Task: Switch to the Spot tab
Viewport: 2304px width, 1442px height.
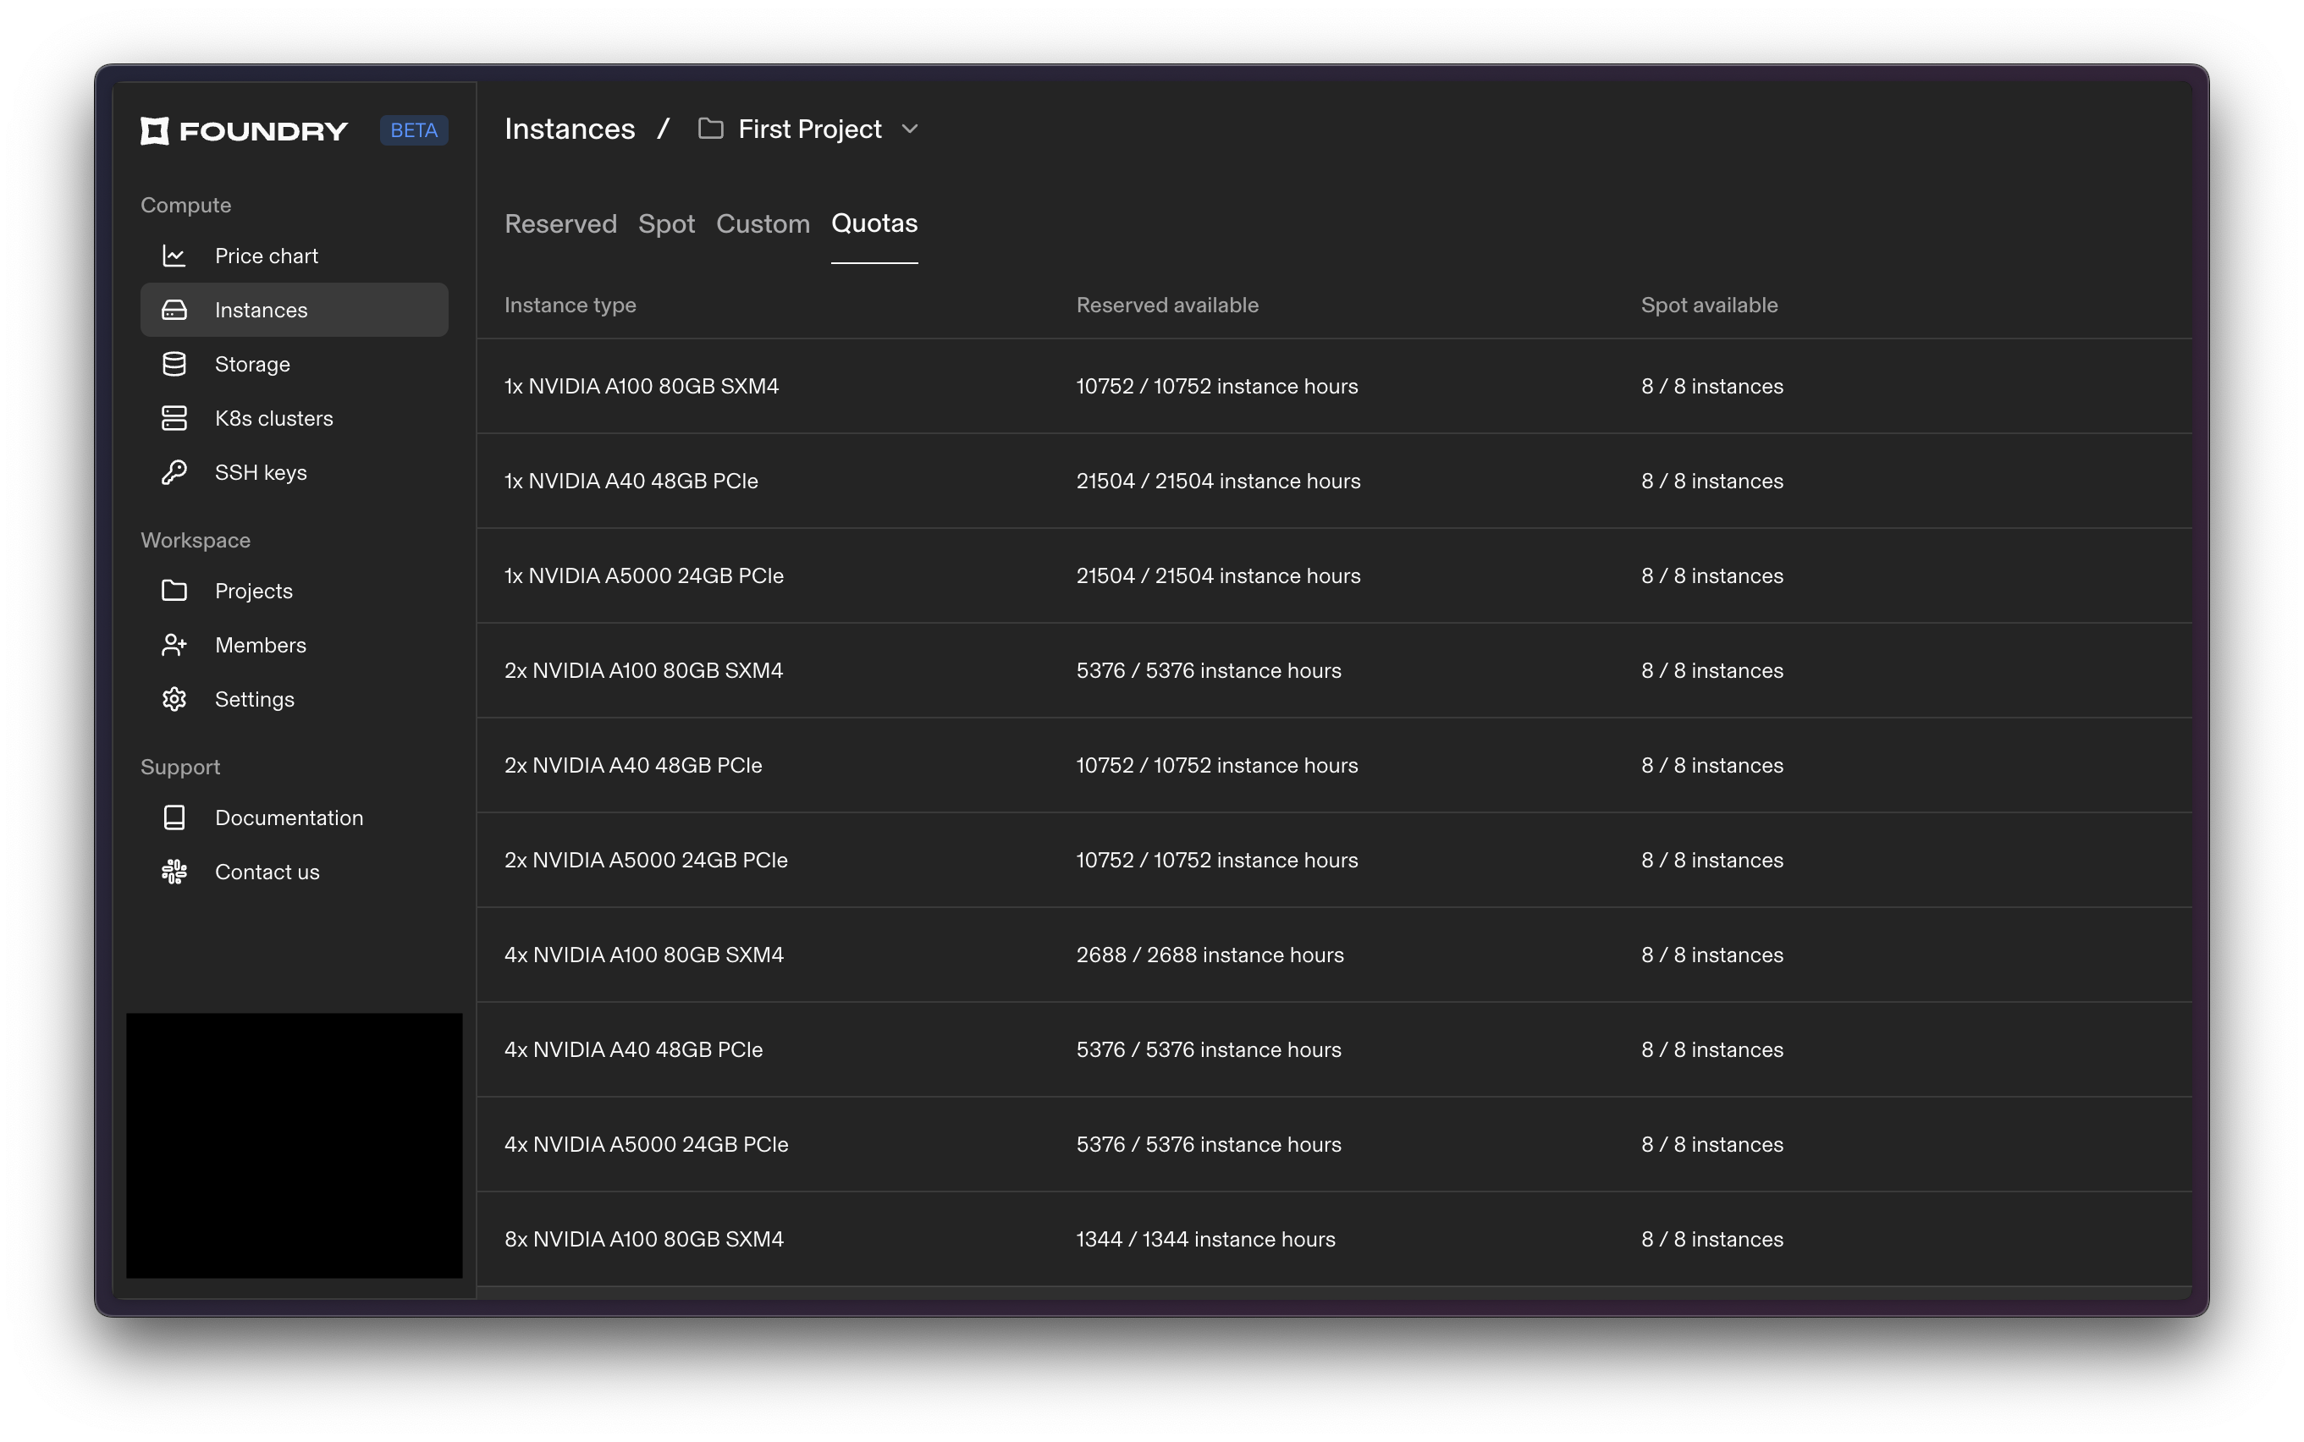Action: 666,224
